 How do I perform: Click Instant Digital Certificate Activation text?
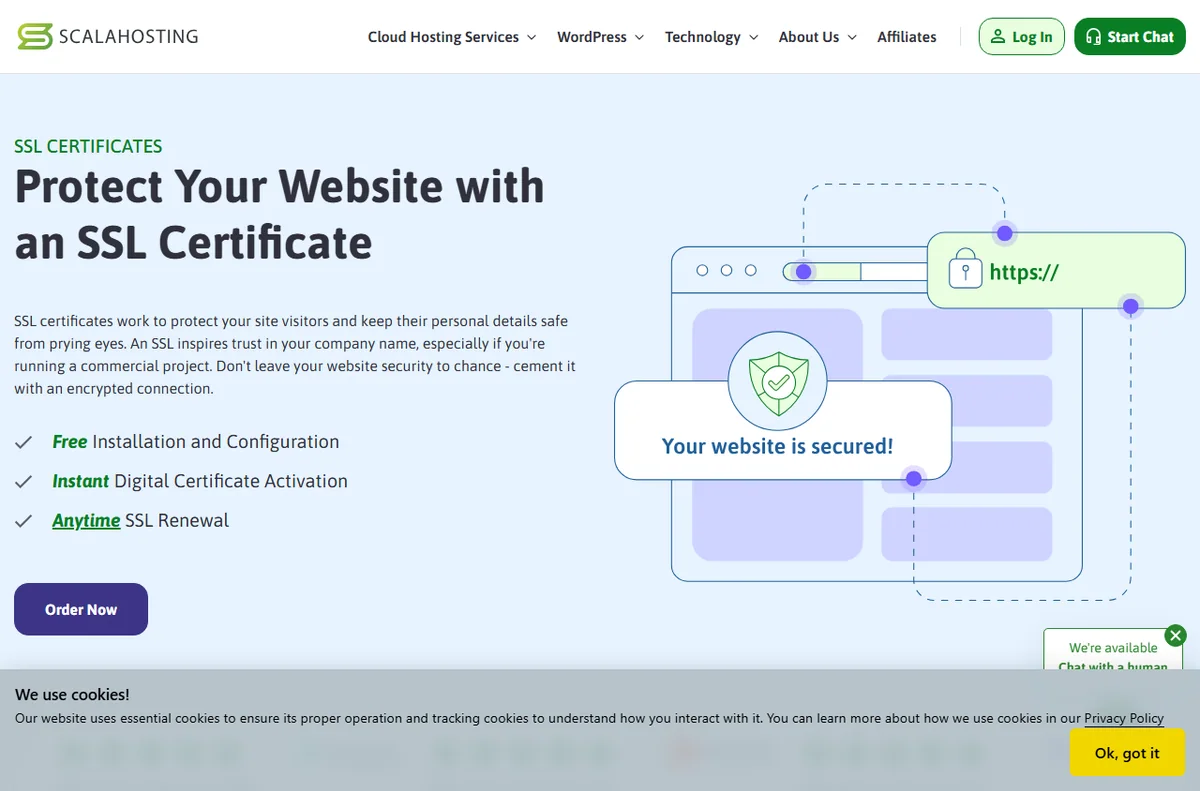tap(200, 481)
